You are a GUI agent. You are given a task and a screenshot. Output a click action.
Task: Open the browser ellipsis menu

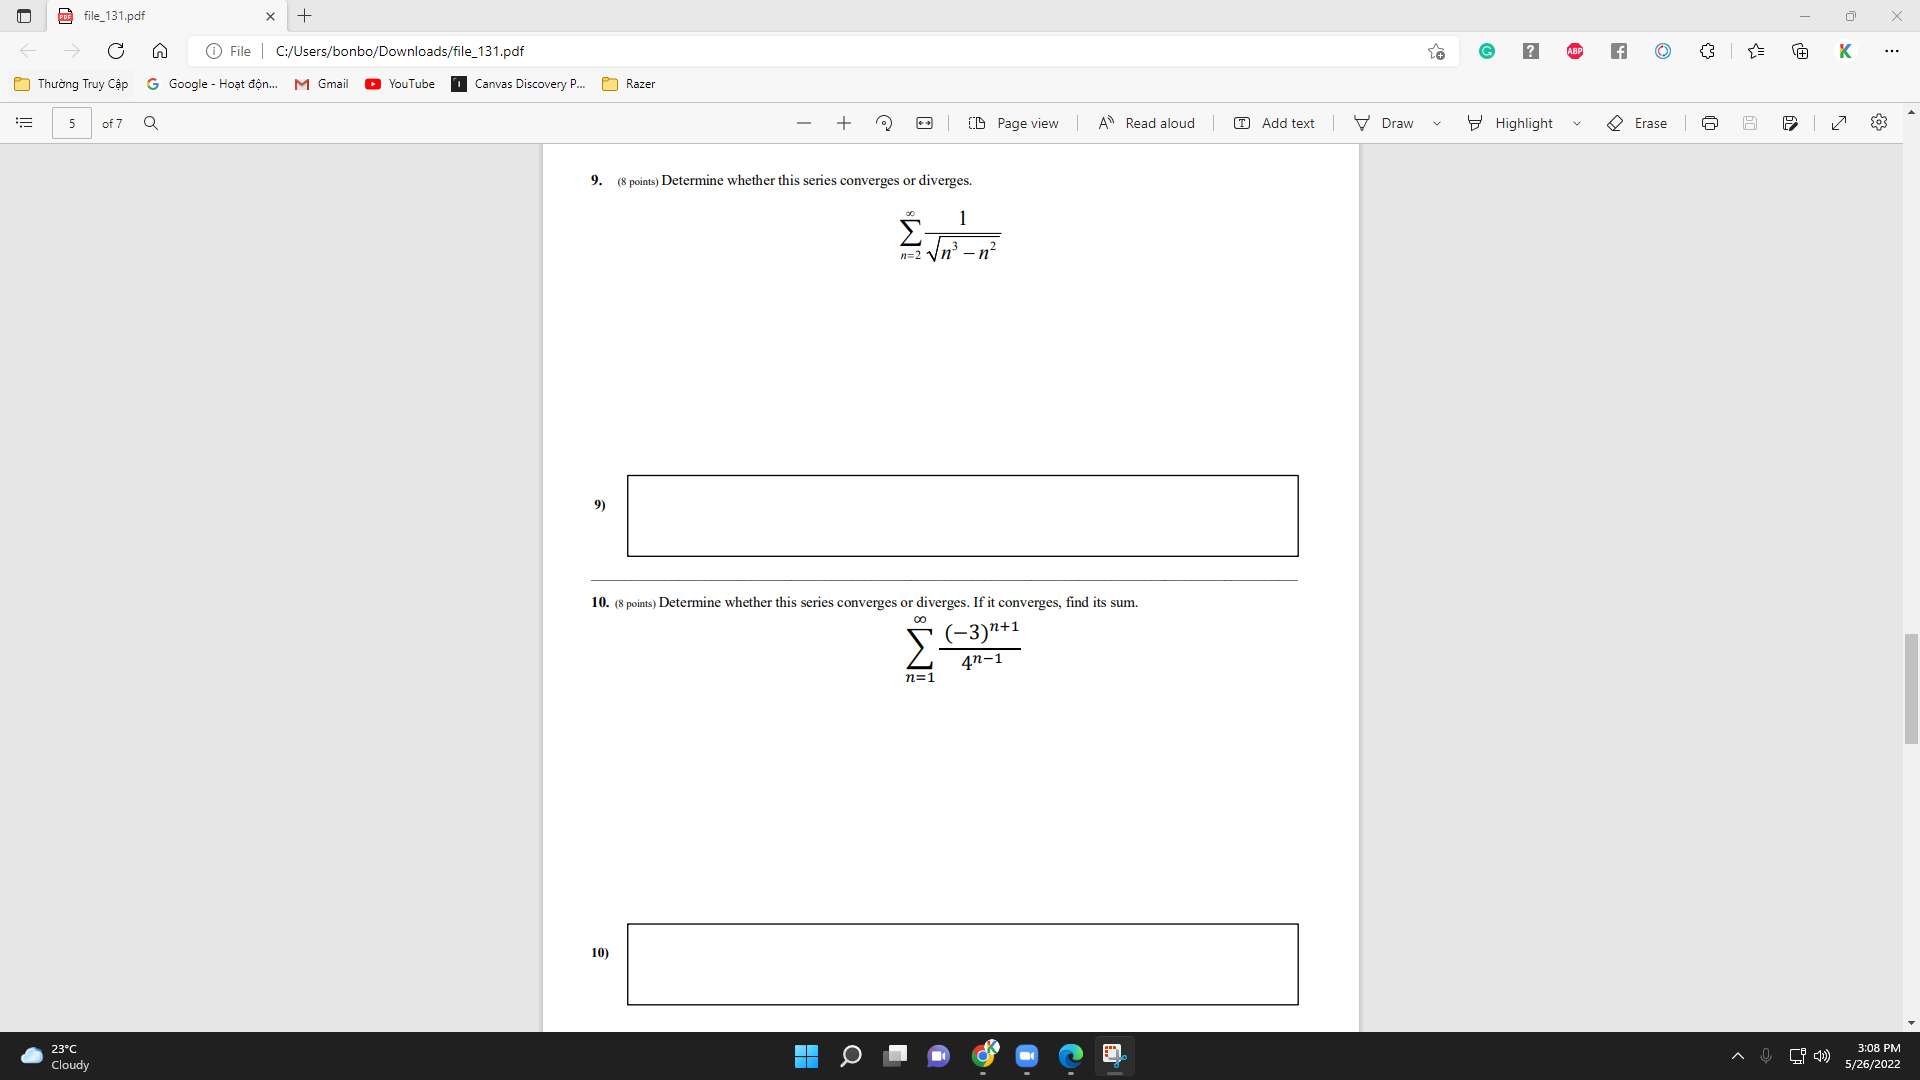[x=1892, y=50]
